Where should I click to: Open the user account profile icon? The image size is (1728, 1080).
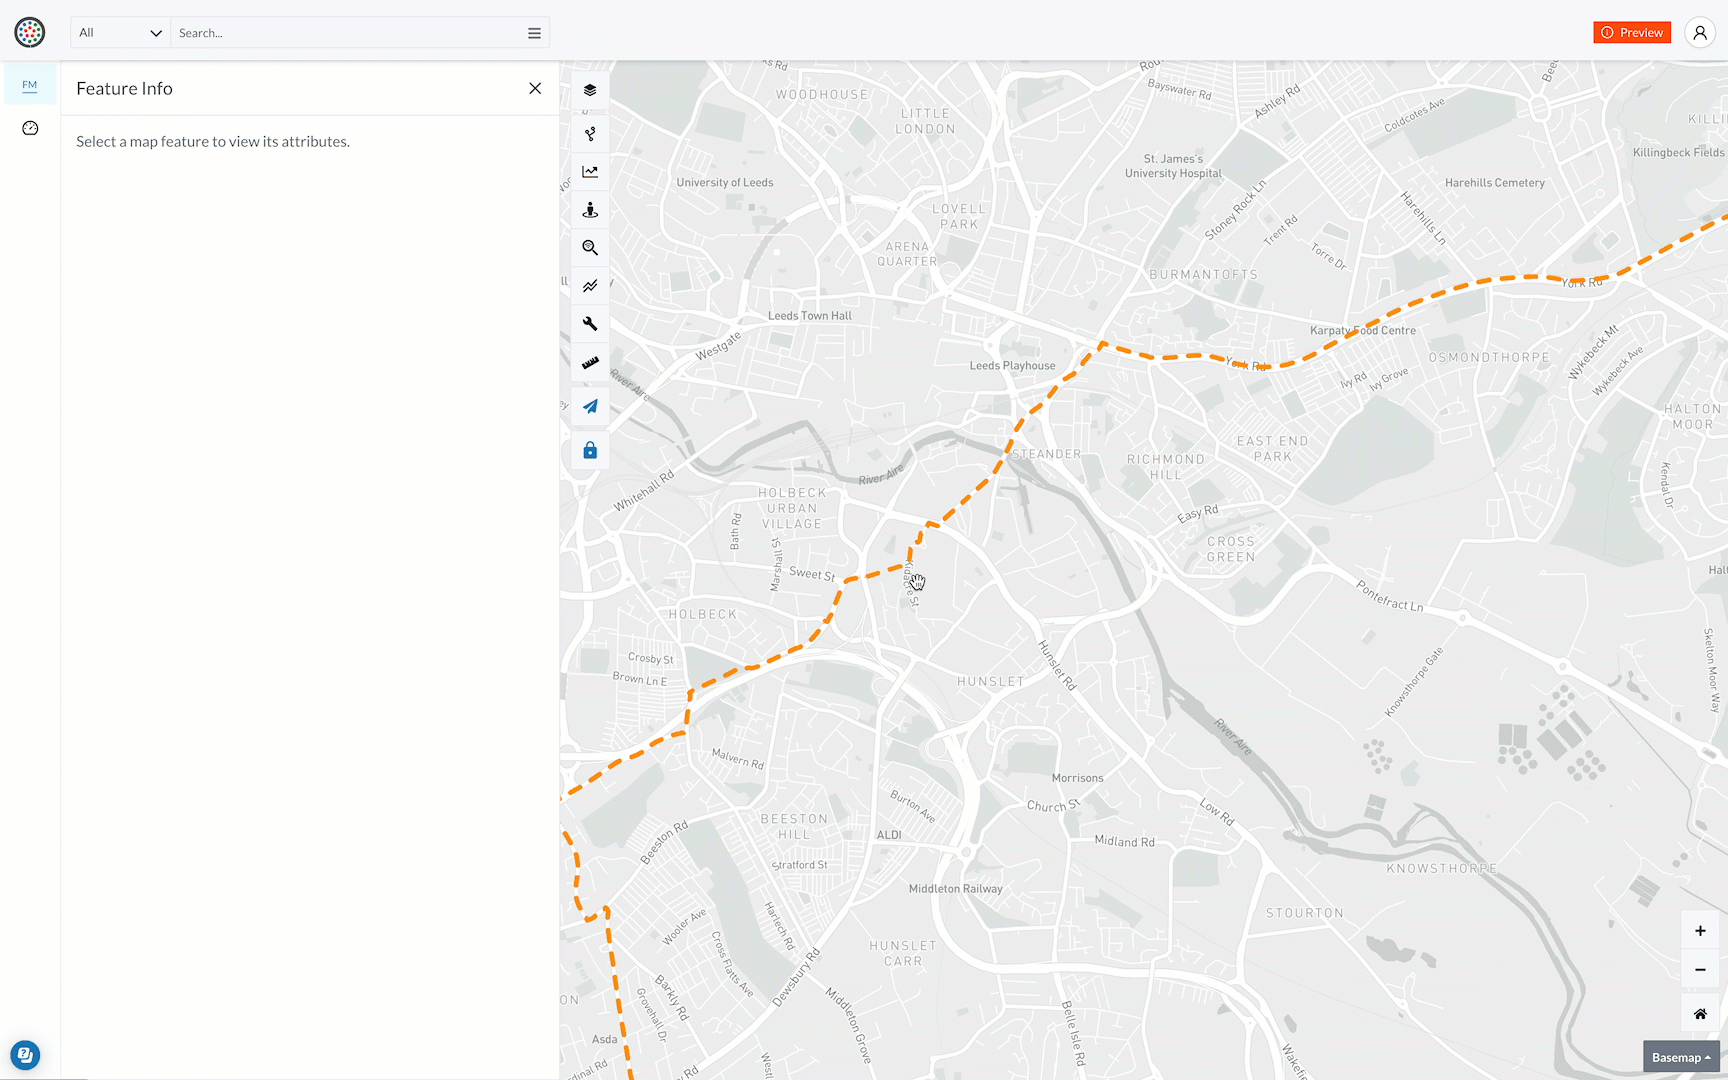(x=1700, y=32)
